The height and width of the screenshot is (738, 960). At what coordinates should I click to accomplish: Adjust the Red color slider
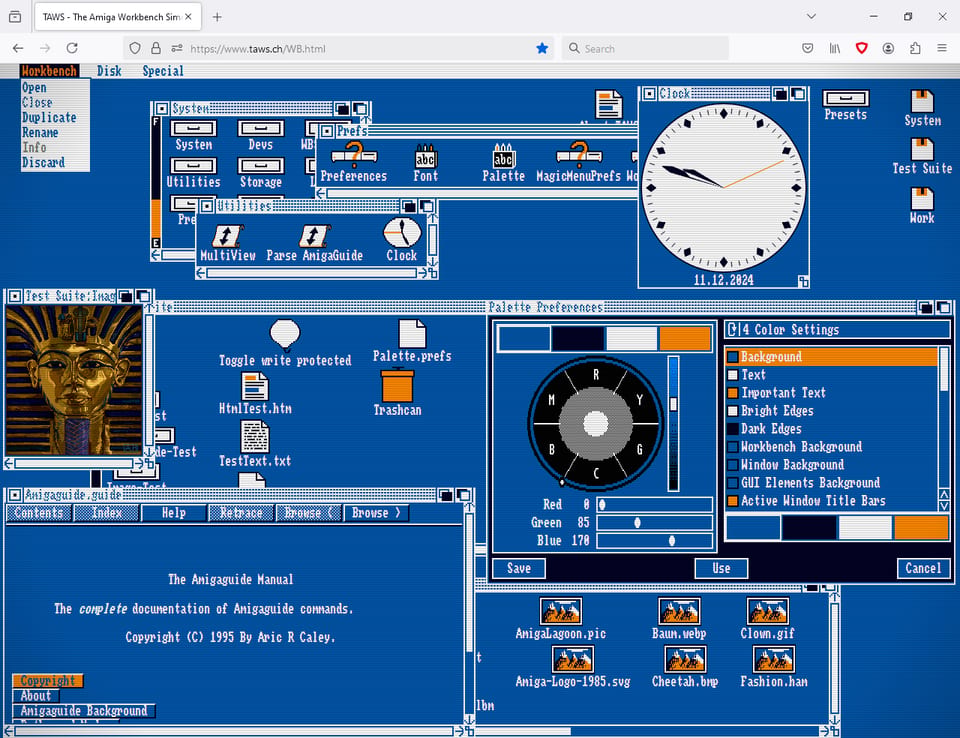(654, 505)
